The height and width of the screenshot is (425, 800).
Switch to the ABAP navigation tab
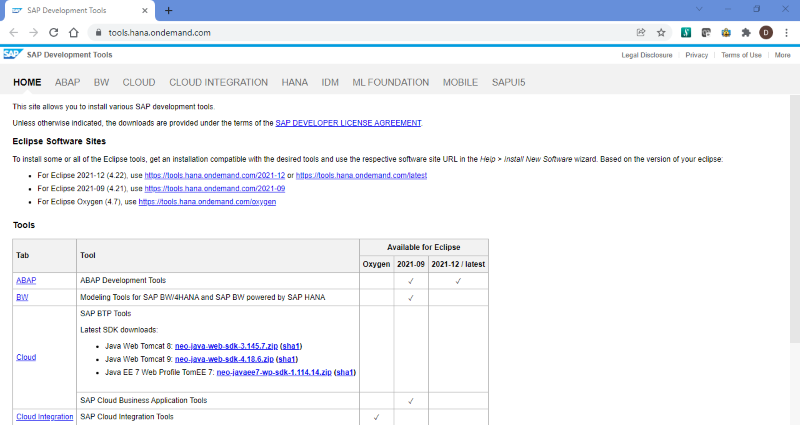coord(67,82)
